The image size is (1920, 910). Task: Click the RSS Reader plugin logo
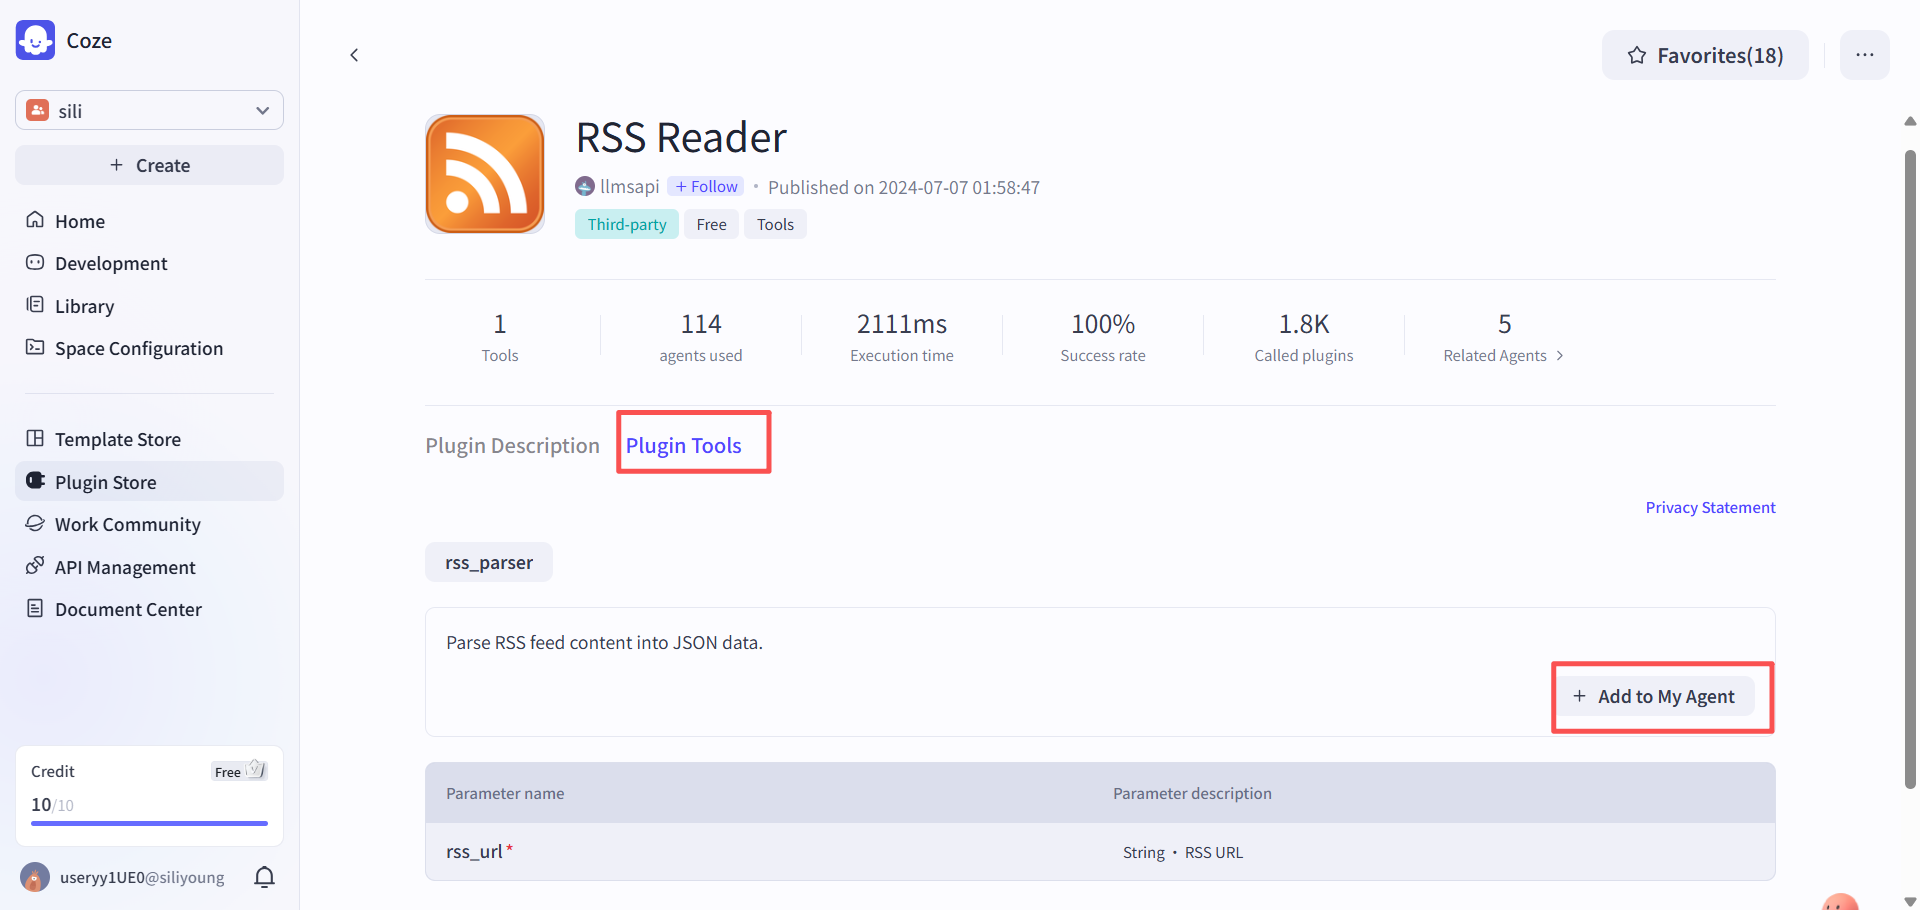point(485,174)
